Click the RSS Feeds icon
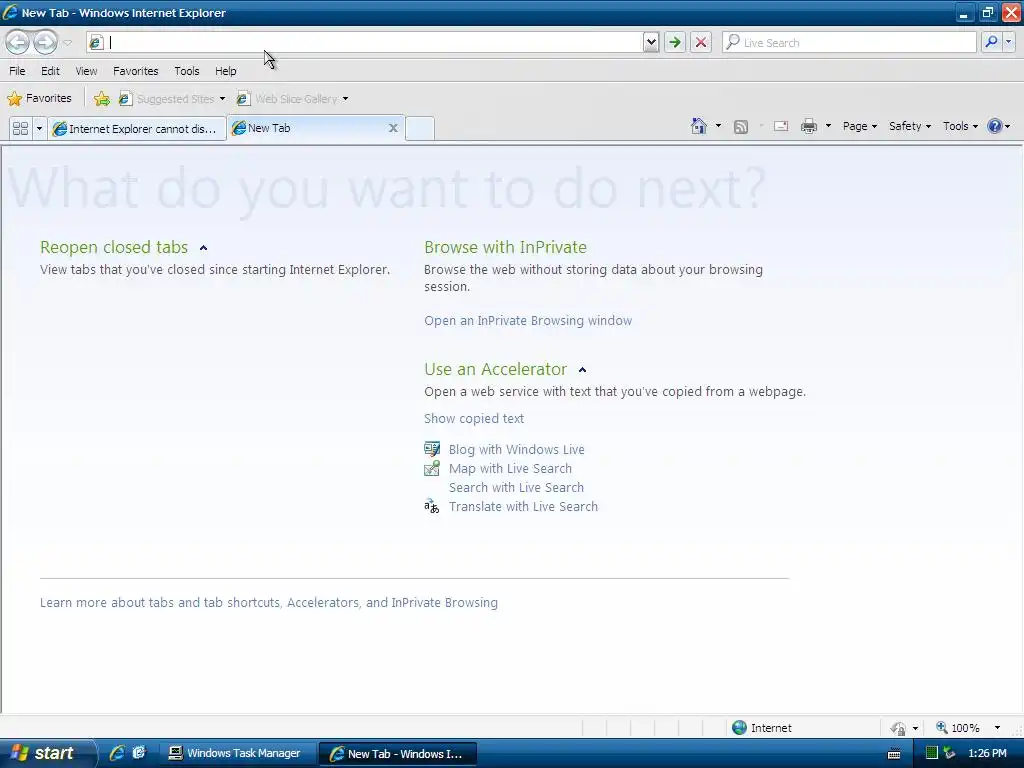Image resolution: width=1024 pixels, height=768 pixels. 741,127
